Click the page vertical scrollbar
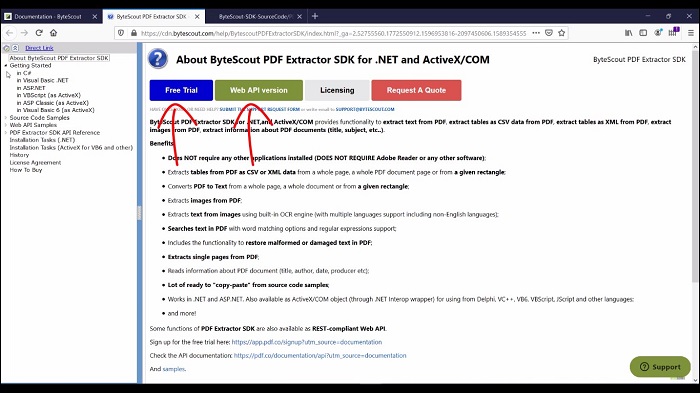The width and height of the screenshot is (700, 393). point(695,166)
